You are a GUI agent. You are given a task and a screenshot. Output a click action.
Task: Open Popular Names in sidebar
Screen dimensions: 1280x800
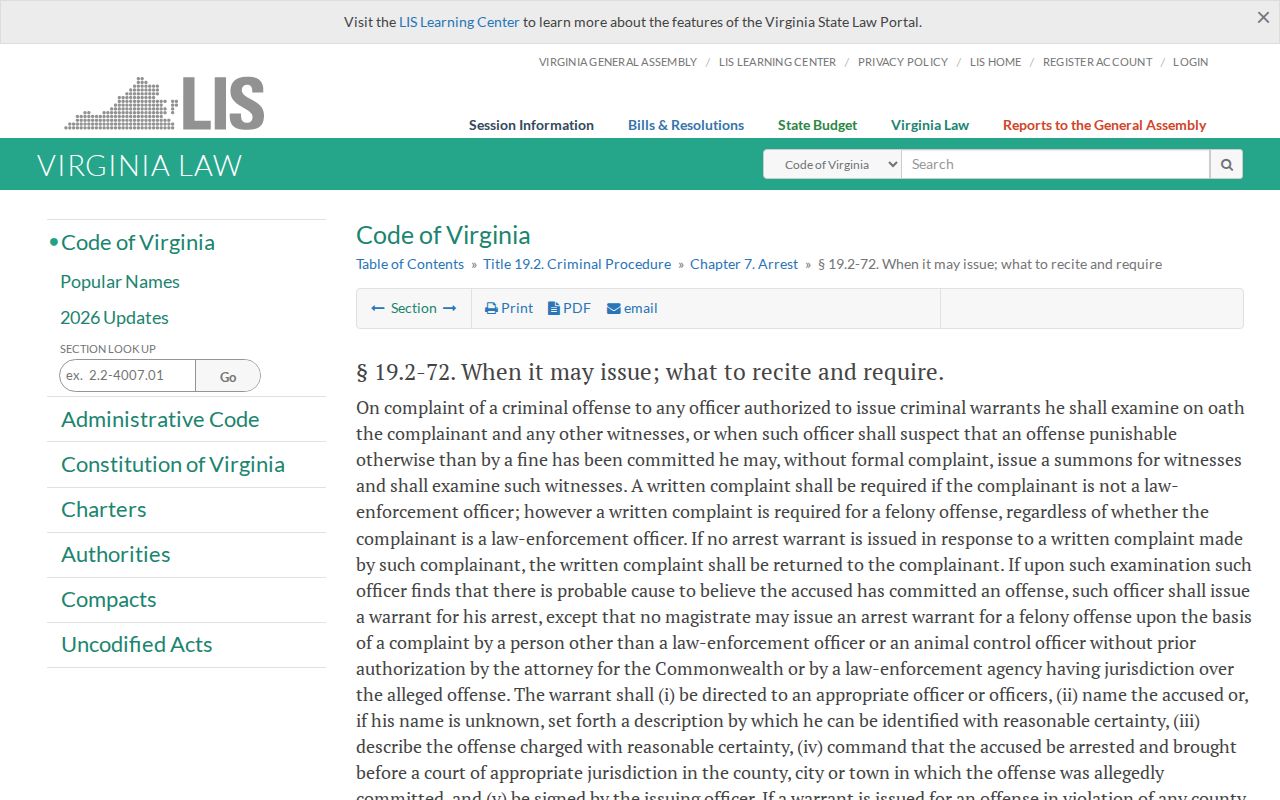click(x=120, y=282)
